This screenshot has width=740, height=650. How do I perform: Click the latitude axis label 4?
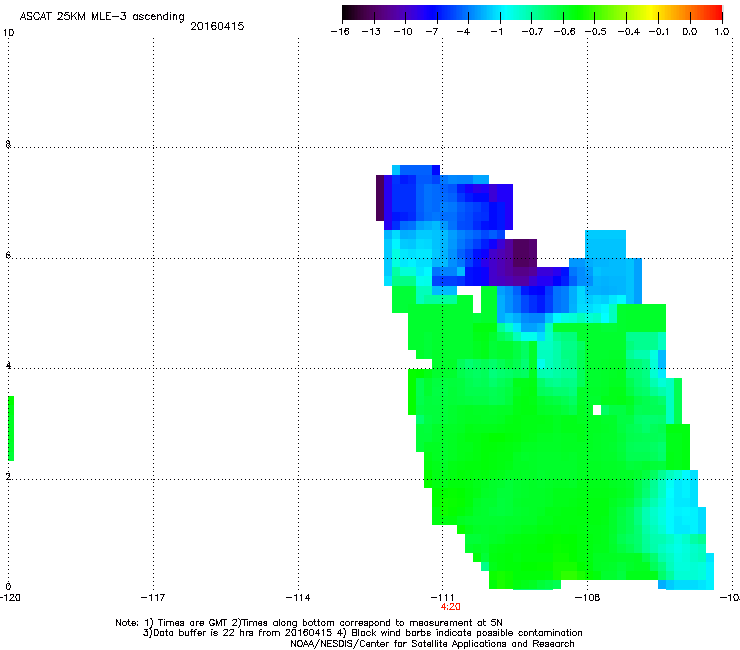[8, 366]
